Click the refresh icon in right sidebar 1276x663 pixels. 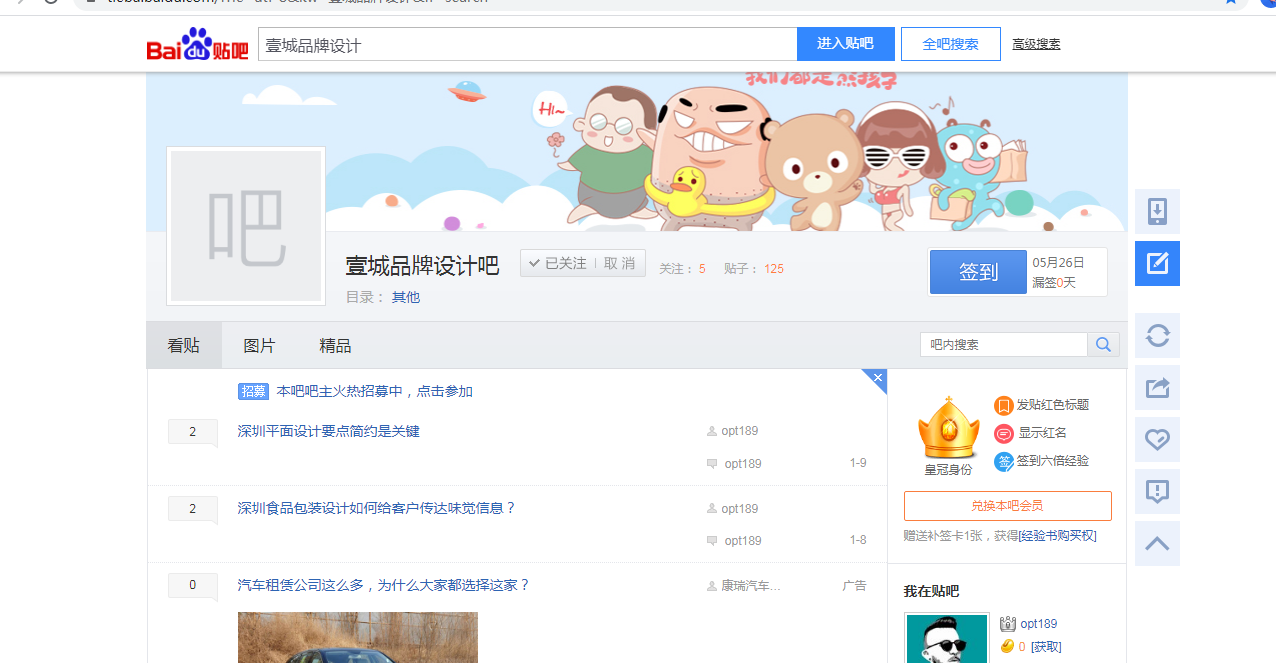(x=1157, y=335)
